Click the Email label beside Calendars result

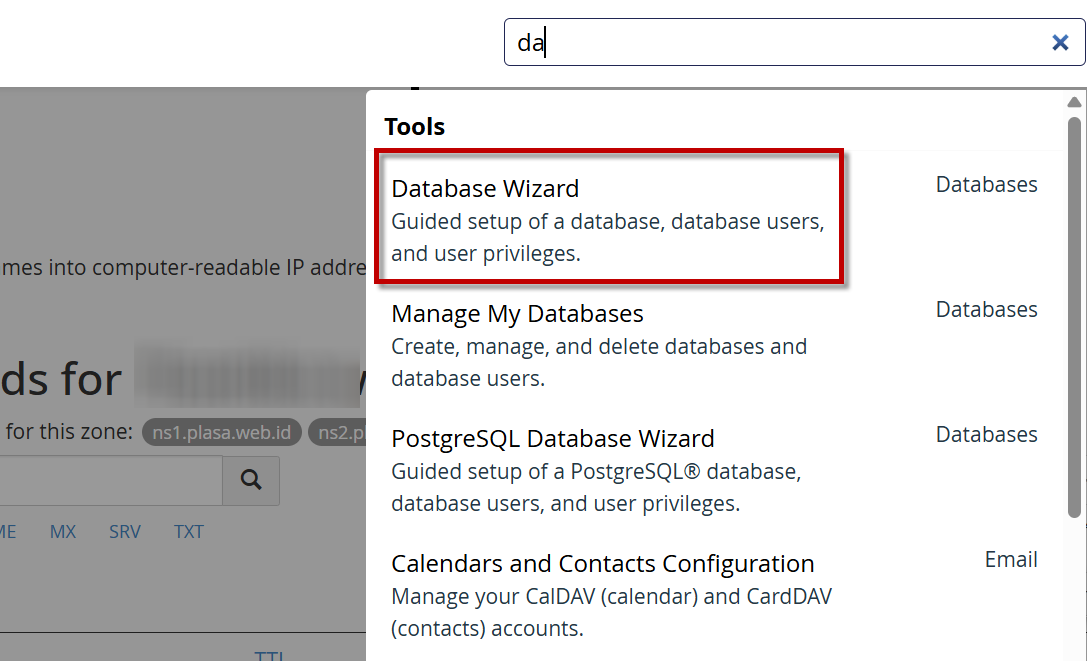pyautogui.click(x=1011, y=560)
